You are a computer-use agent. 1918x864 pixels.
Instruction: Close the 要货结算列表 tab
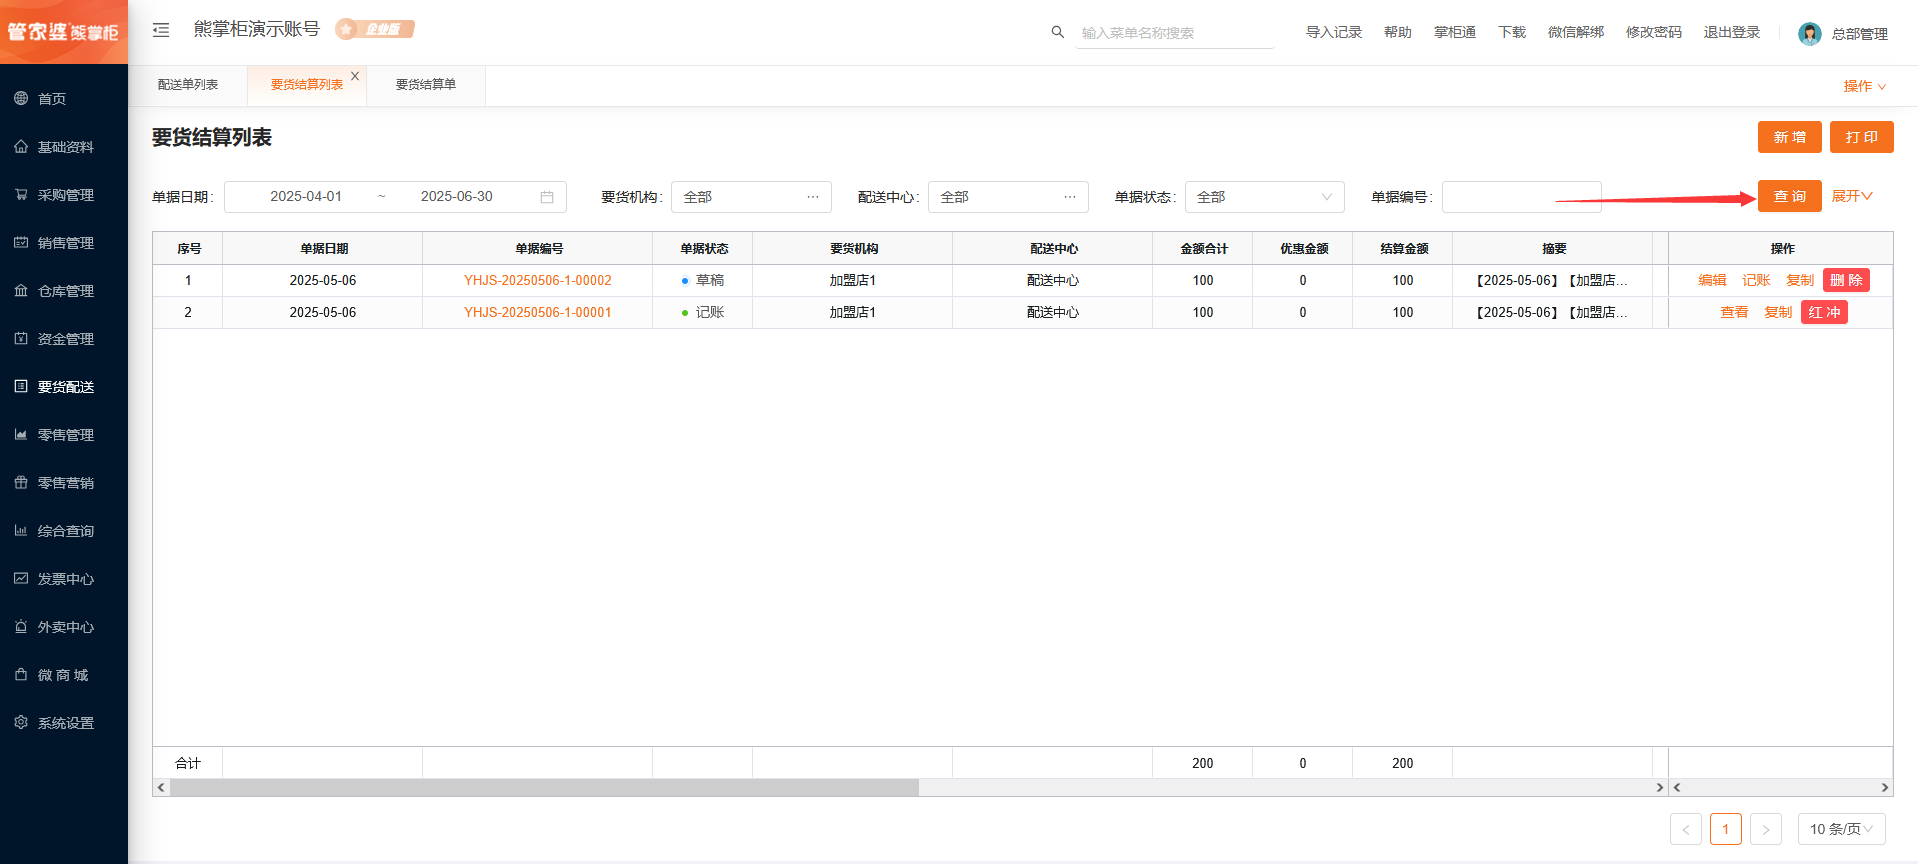pyautogui.click(x=355, y=76)
